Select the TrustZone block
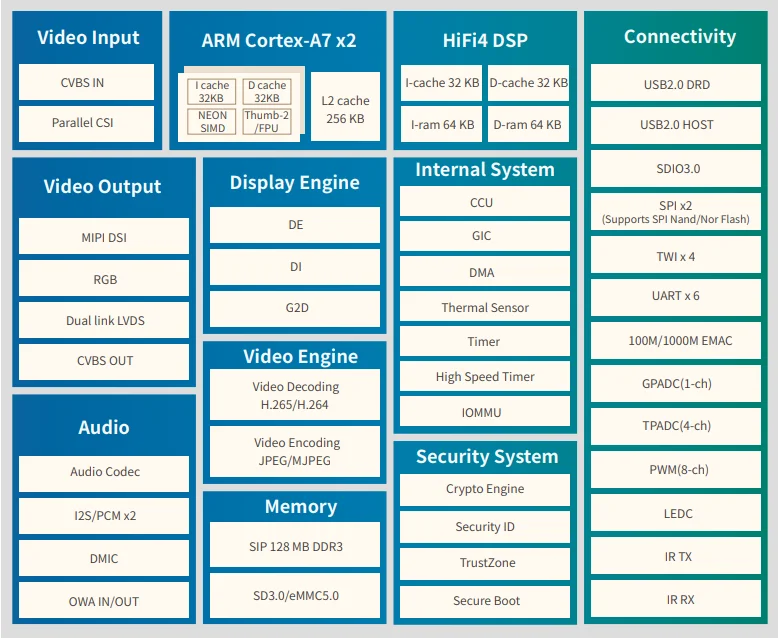The image size is (778, 638). point(485,563)
